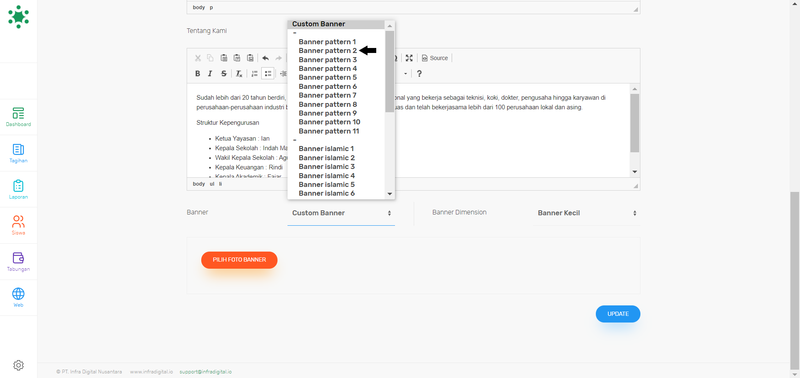Click the green star logo
Screen dimensions: 800x378
18,17
